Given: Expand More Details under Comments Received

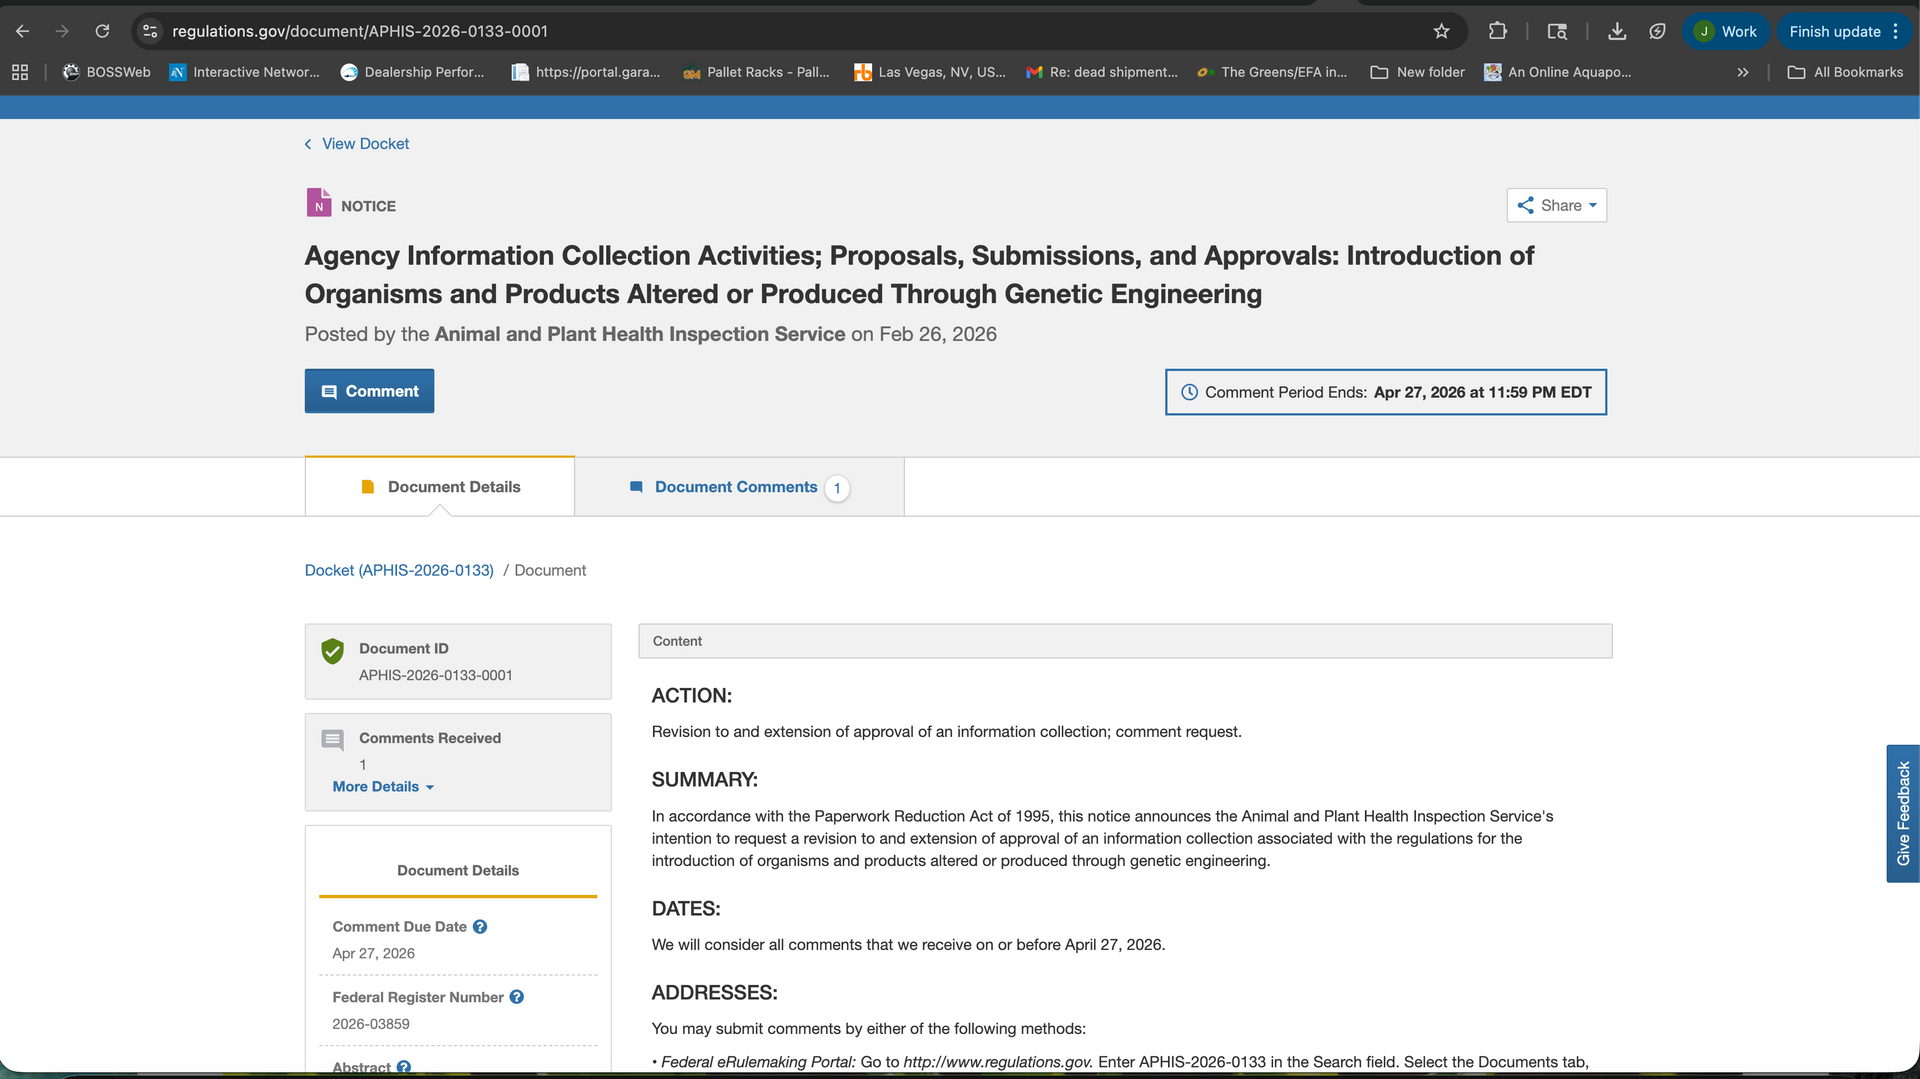Looking at the screenshot, I should coord(383,787).
